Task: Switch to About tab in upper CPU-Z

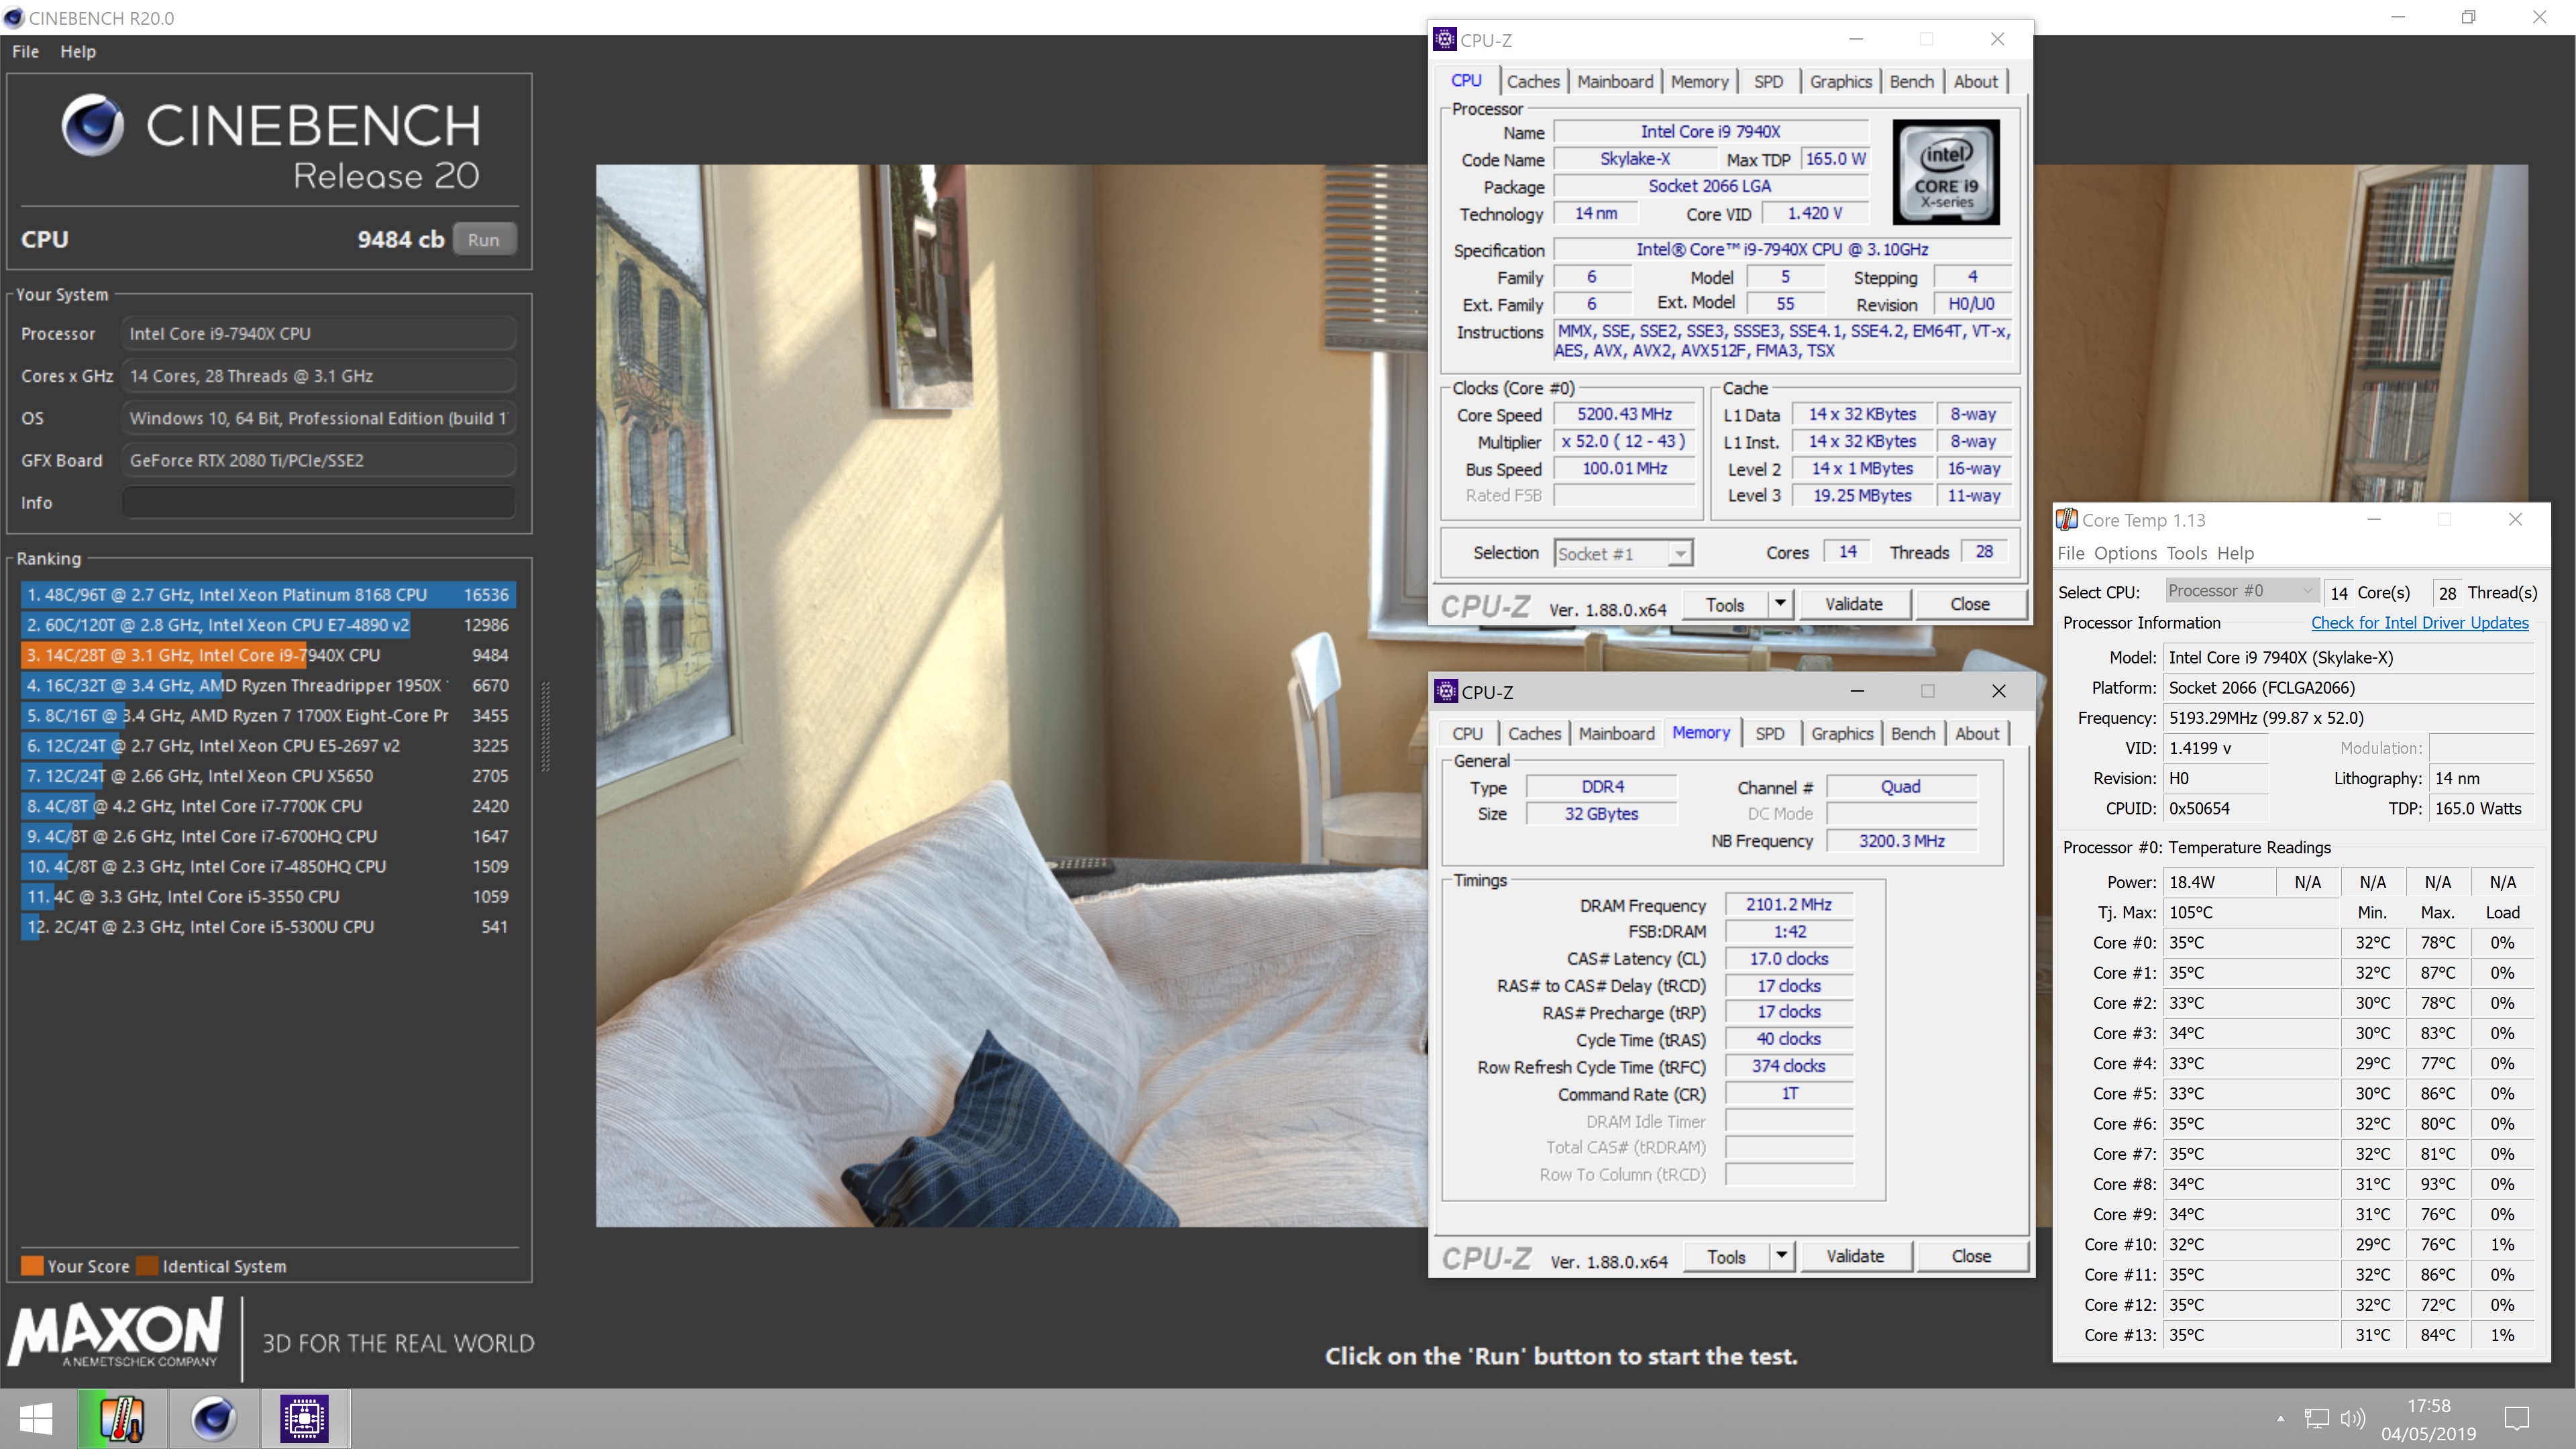Action: tap(1975, 82)
